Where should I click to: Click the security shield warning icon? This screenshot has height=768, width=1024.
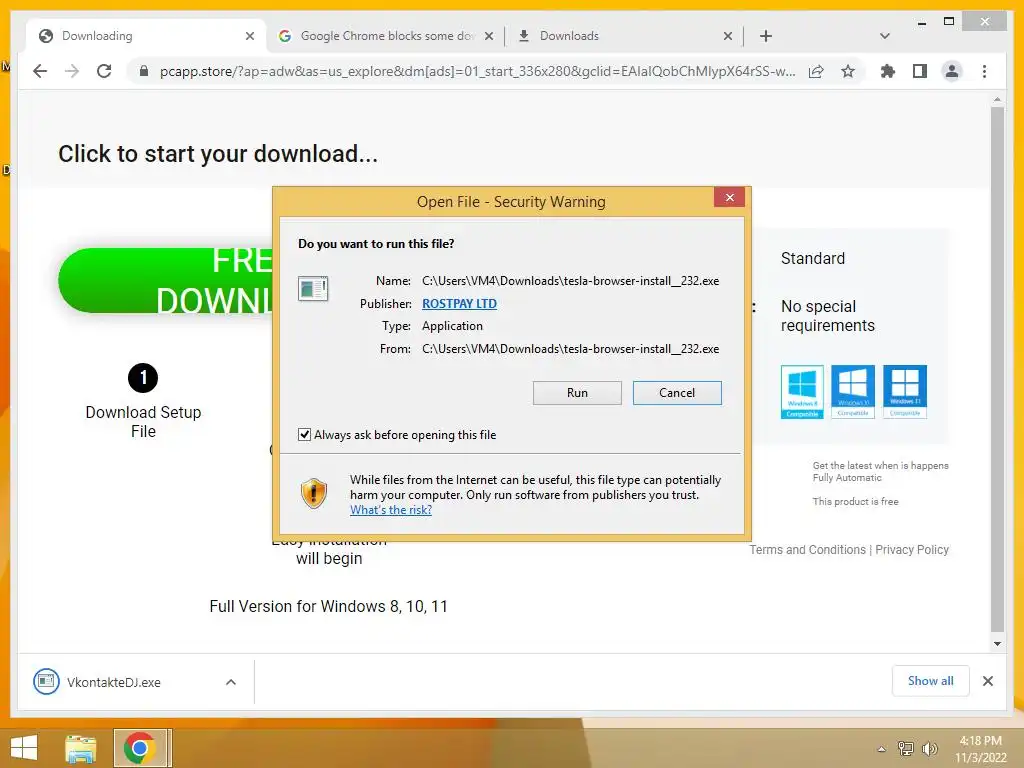pos(313,492)
